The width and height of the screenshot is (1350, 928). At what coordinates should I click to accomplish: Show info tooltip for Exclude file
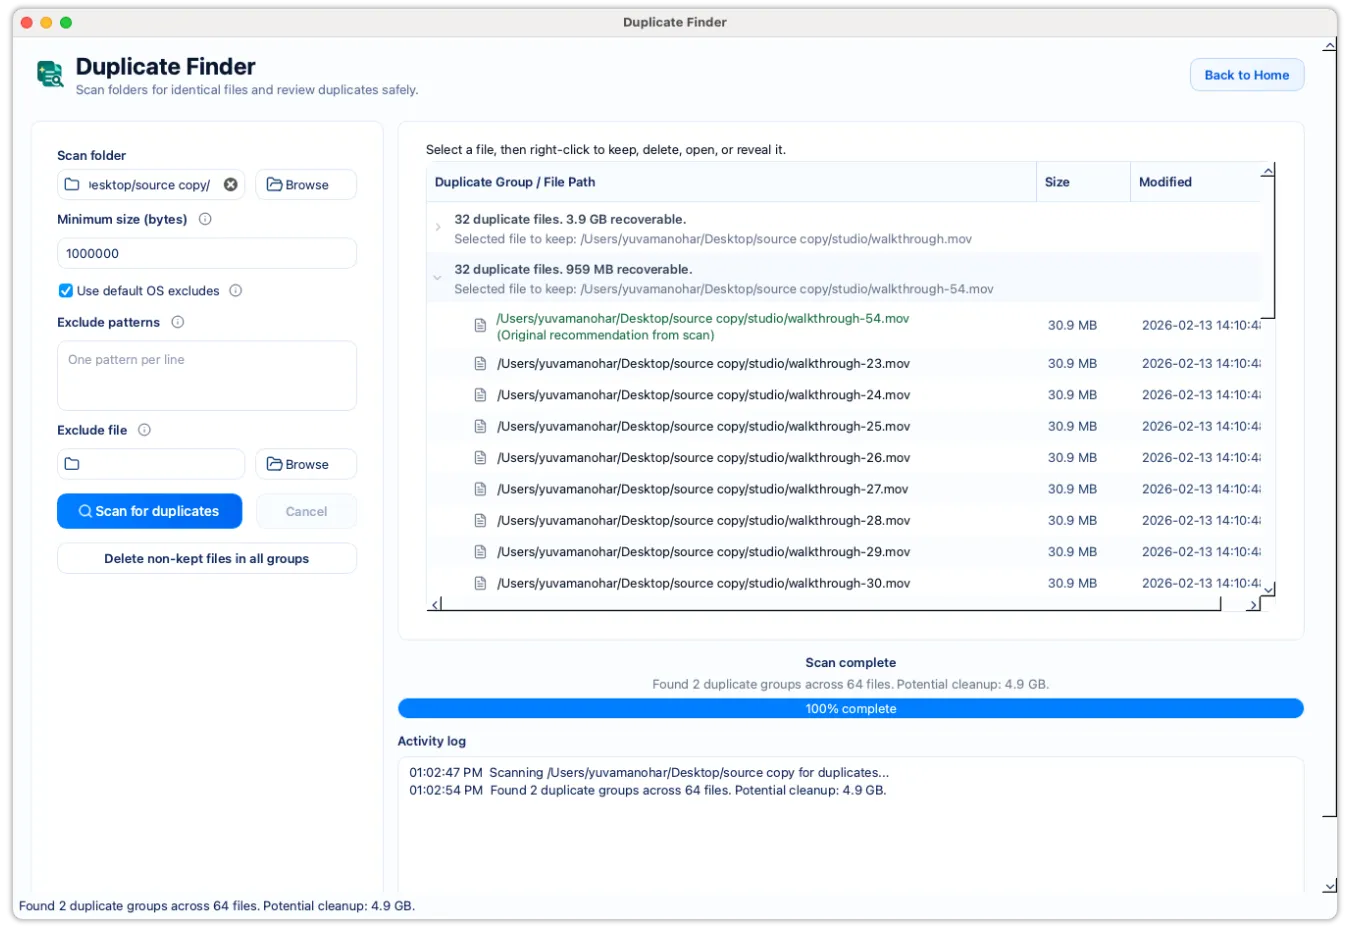point(144,430)
